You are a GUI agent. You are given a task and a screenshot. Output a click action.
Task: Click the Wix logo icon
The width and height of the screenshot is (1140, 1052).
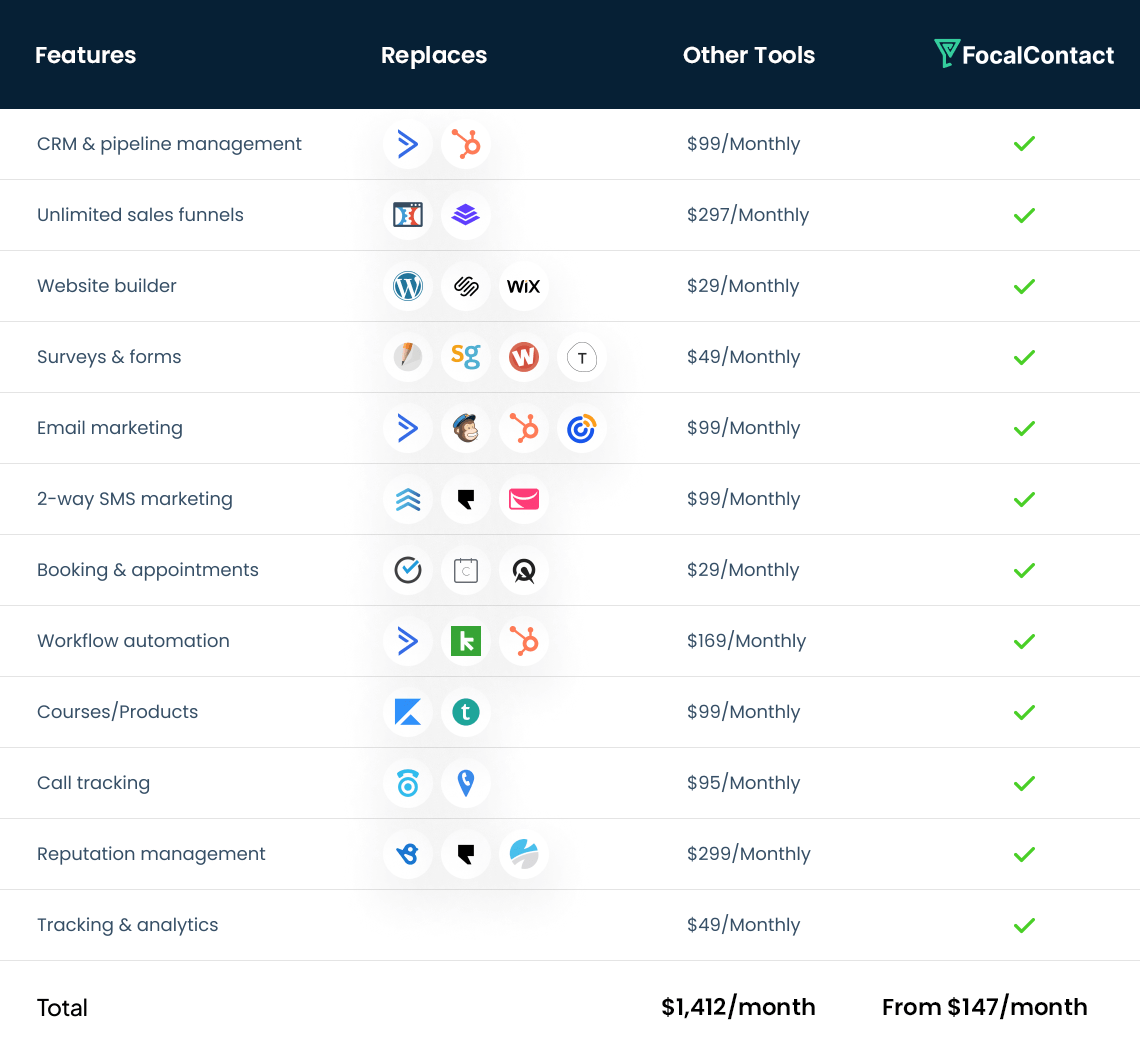tap(523, 287)
